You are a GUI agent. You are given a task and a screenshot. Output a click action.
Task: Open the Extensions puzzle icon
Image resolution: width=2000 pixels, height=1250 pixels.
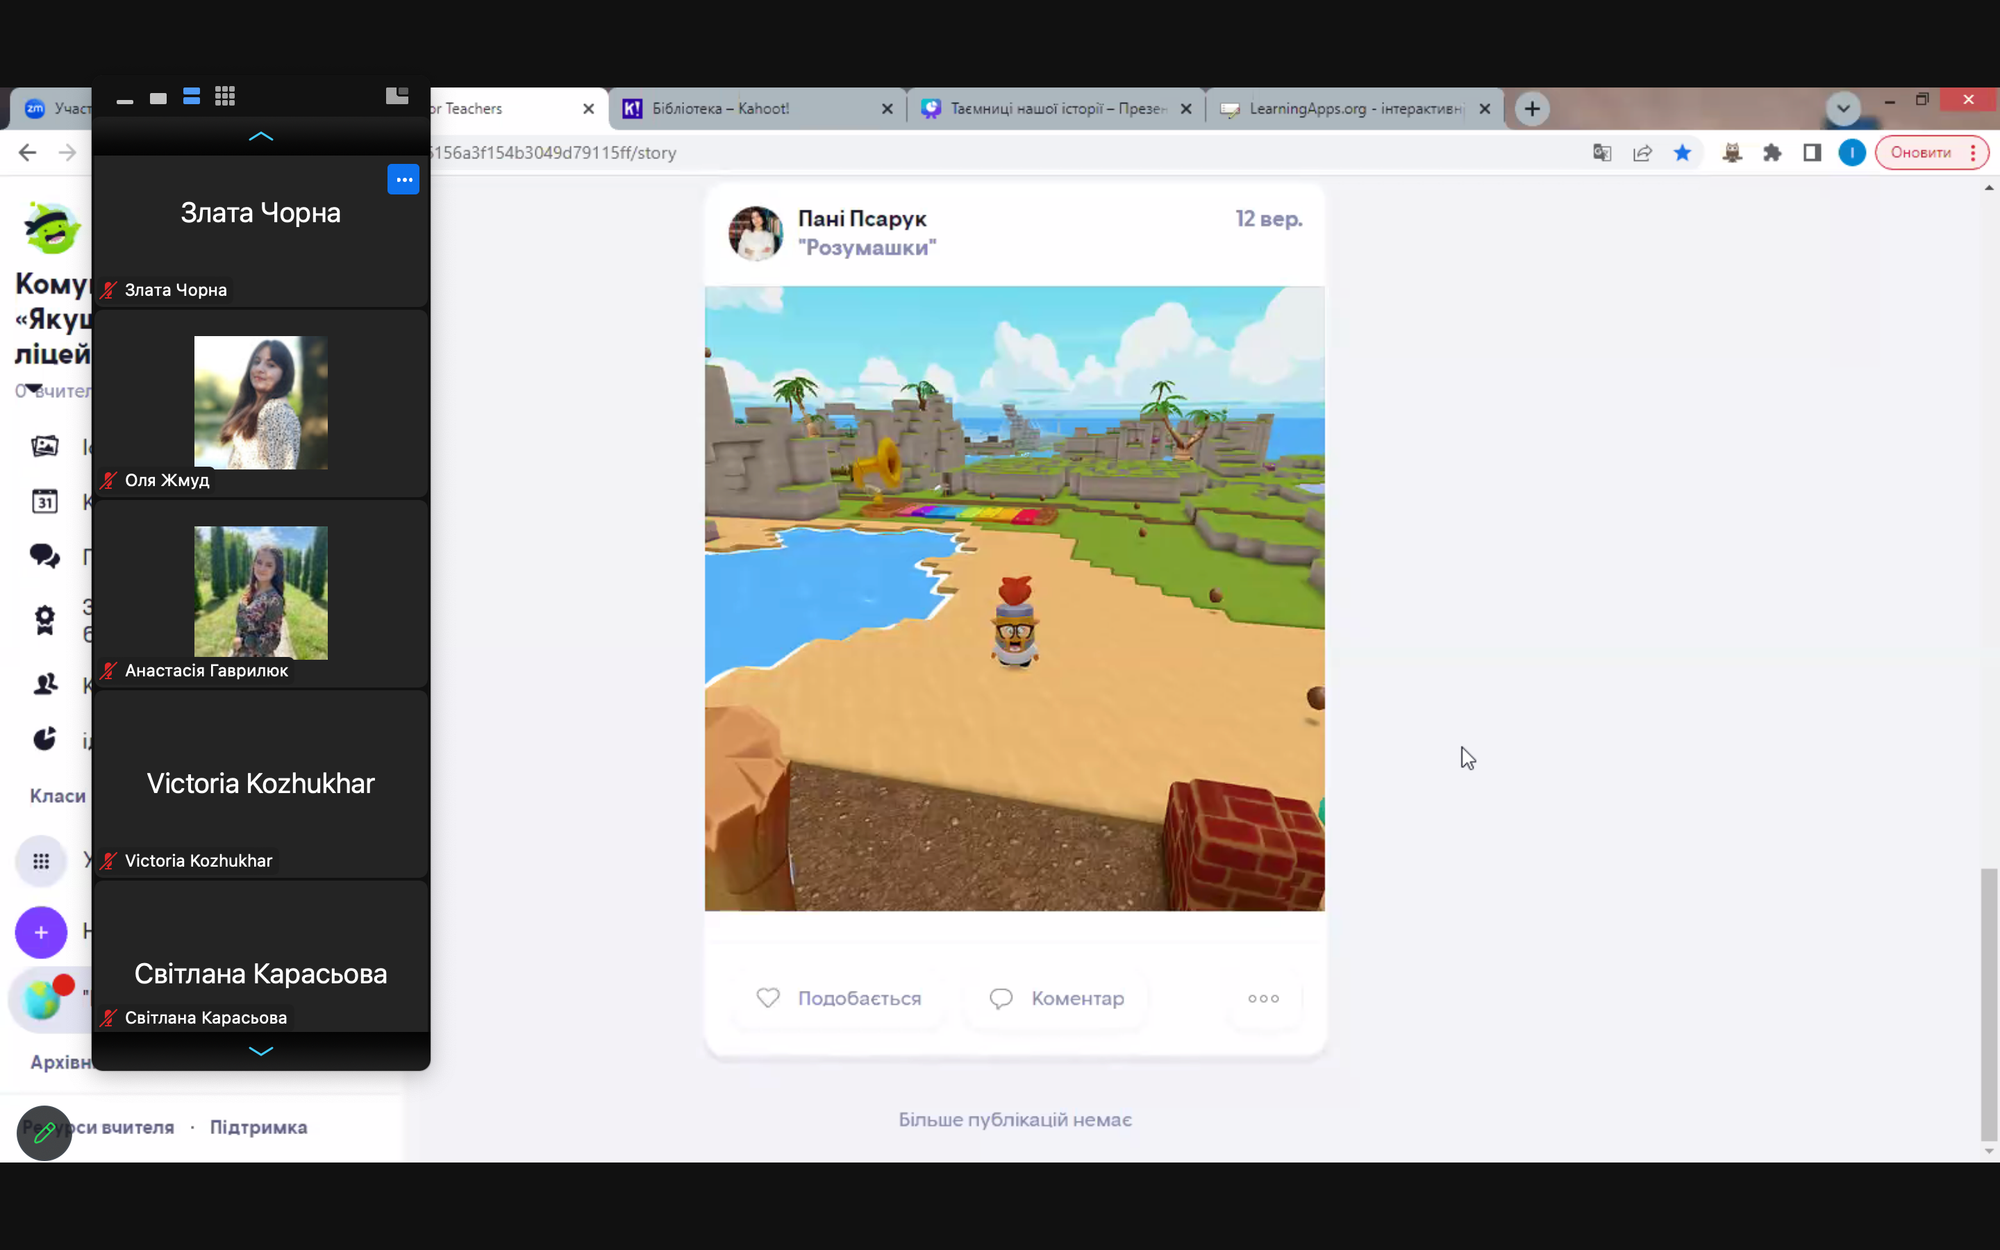[1772, 153]
